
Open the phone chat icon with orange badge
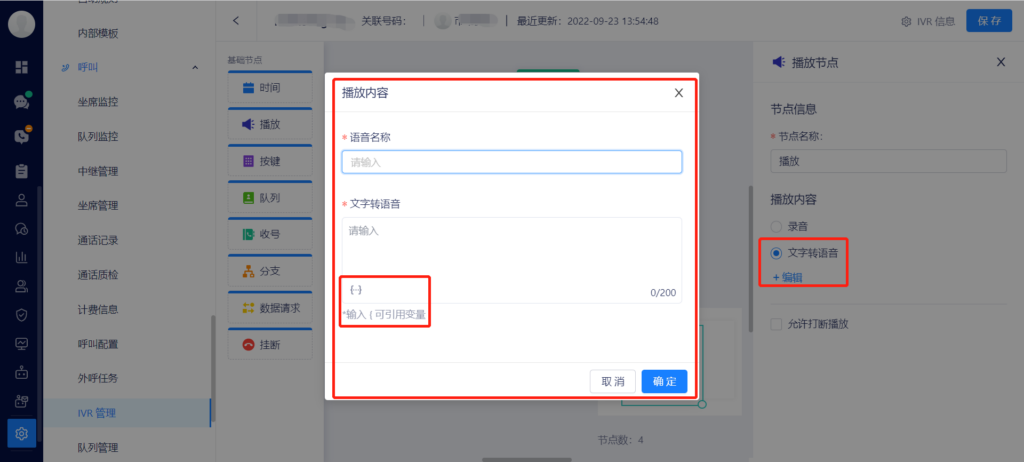click(22, 136)
